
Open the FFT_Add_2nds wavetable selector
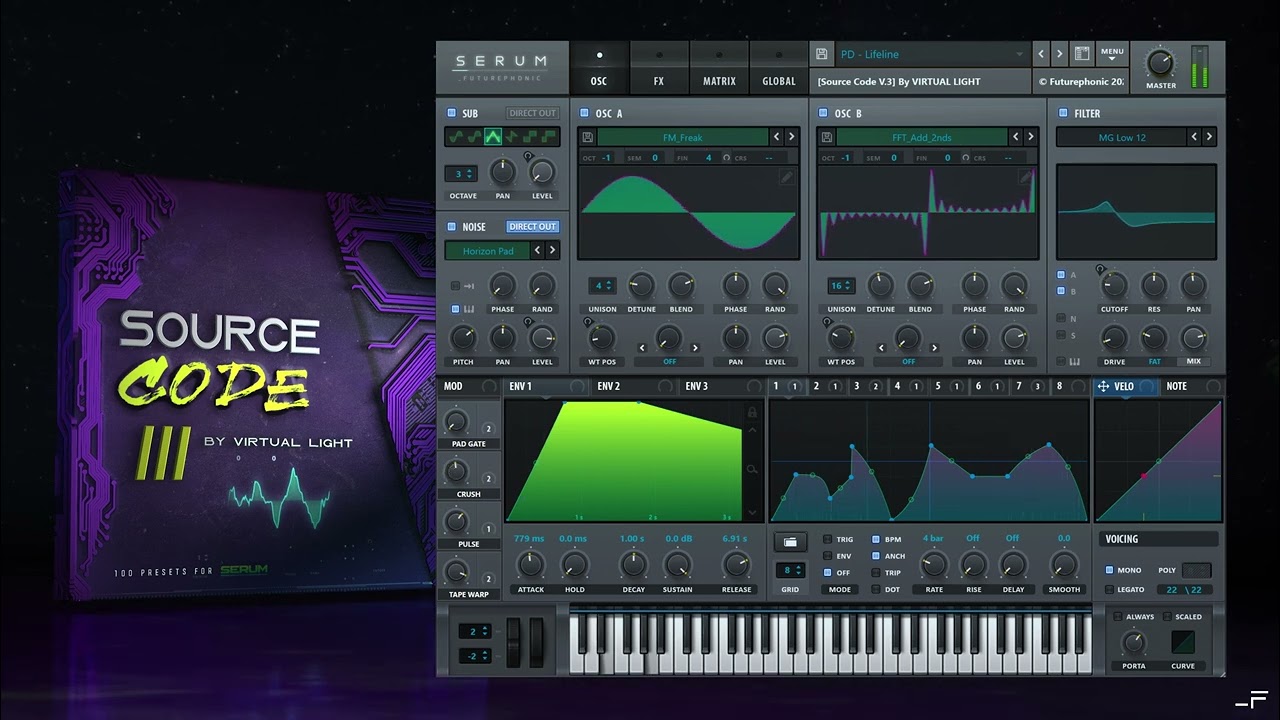(x=922, y=137)
